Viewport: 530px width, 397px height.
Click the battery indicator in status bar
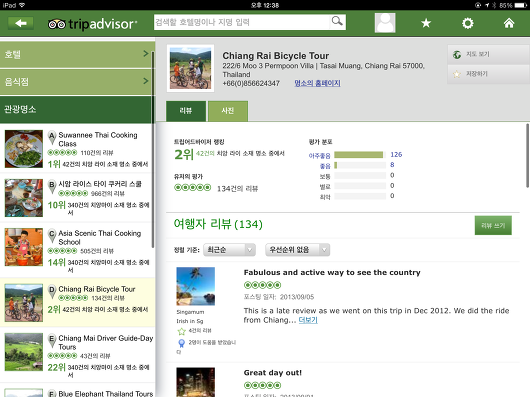point(521,5)
